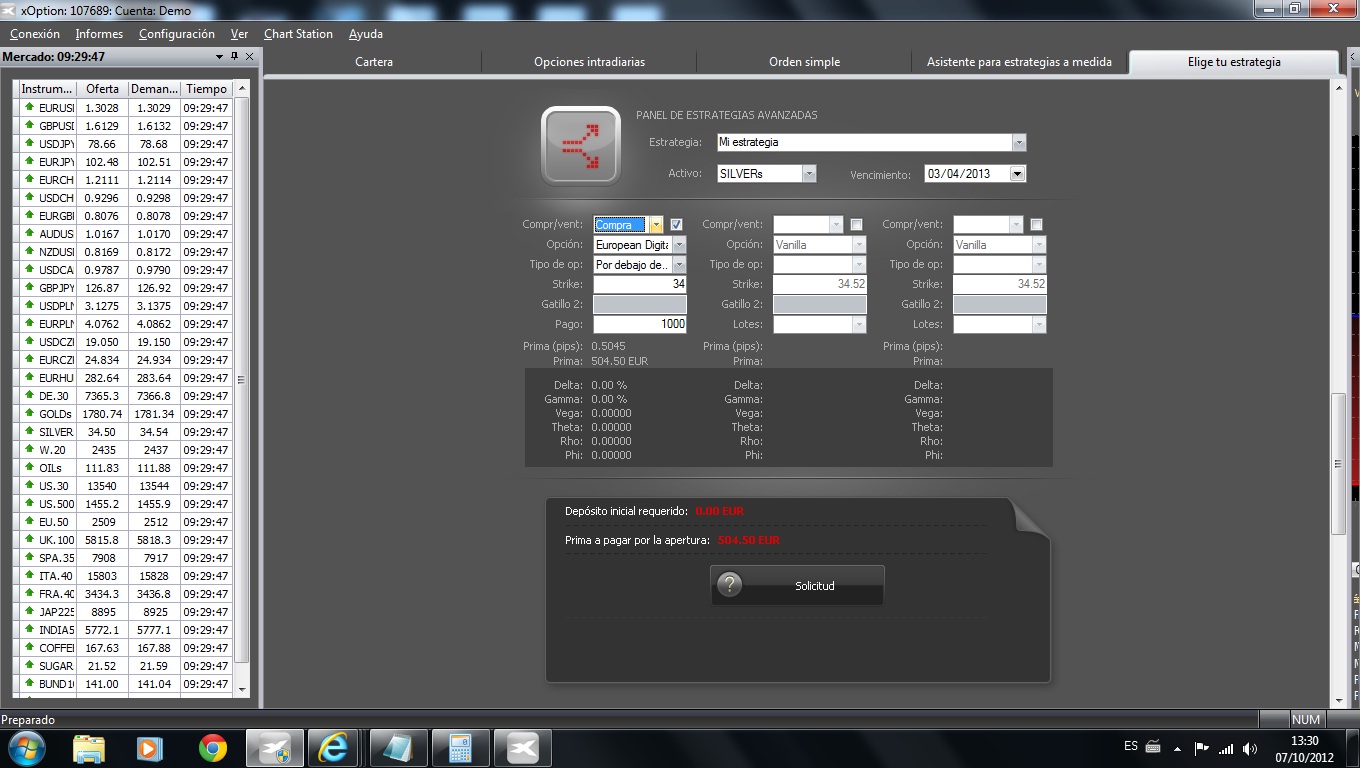Image resolution: width=1360 pixels, height=768 pixels.
Task: Open the Configuración menu
Action: (x=177, y=34)
